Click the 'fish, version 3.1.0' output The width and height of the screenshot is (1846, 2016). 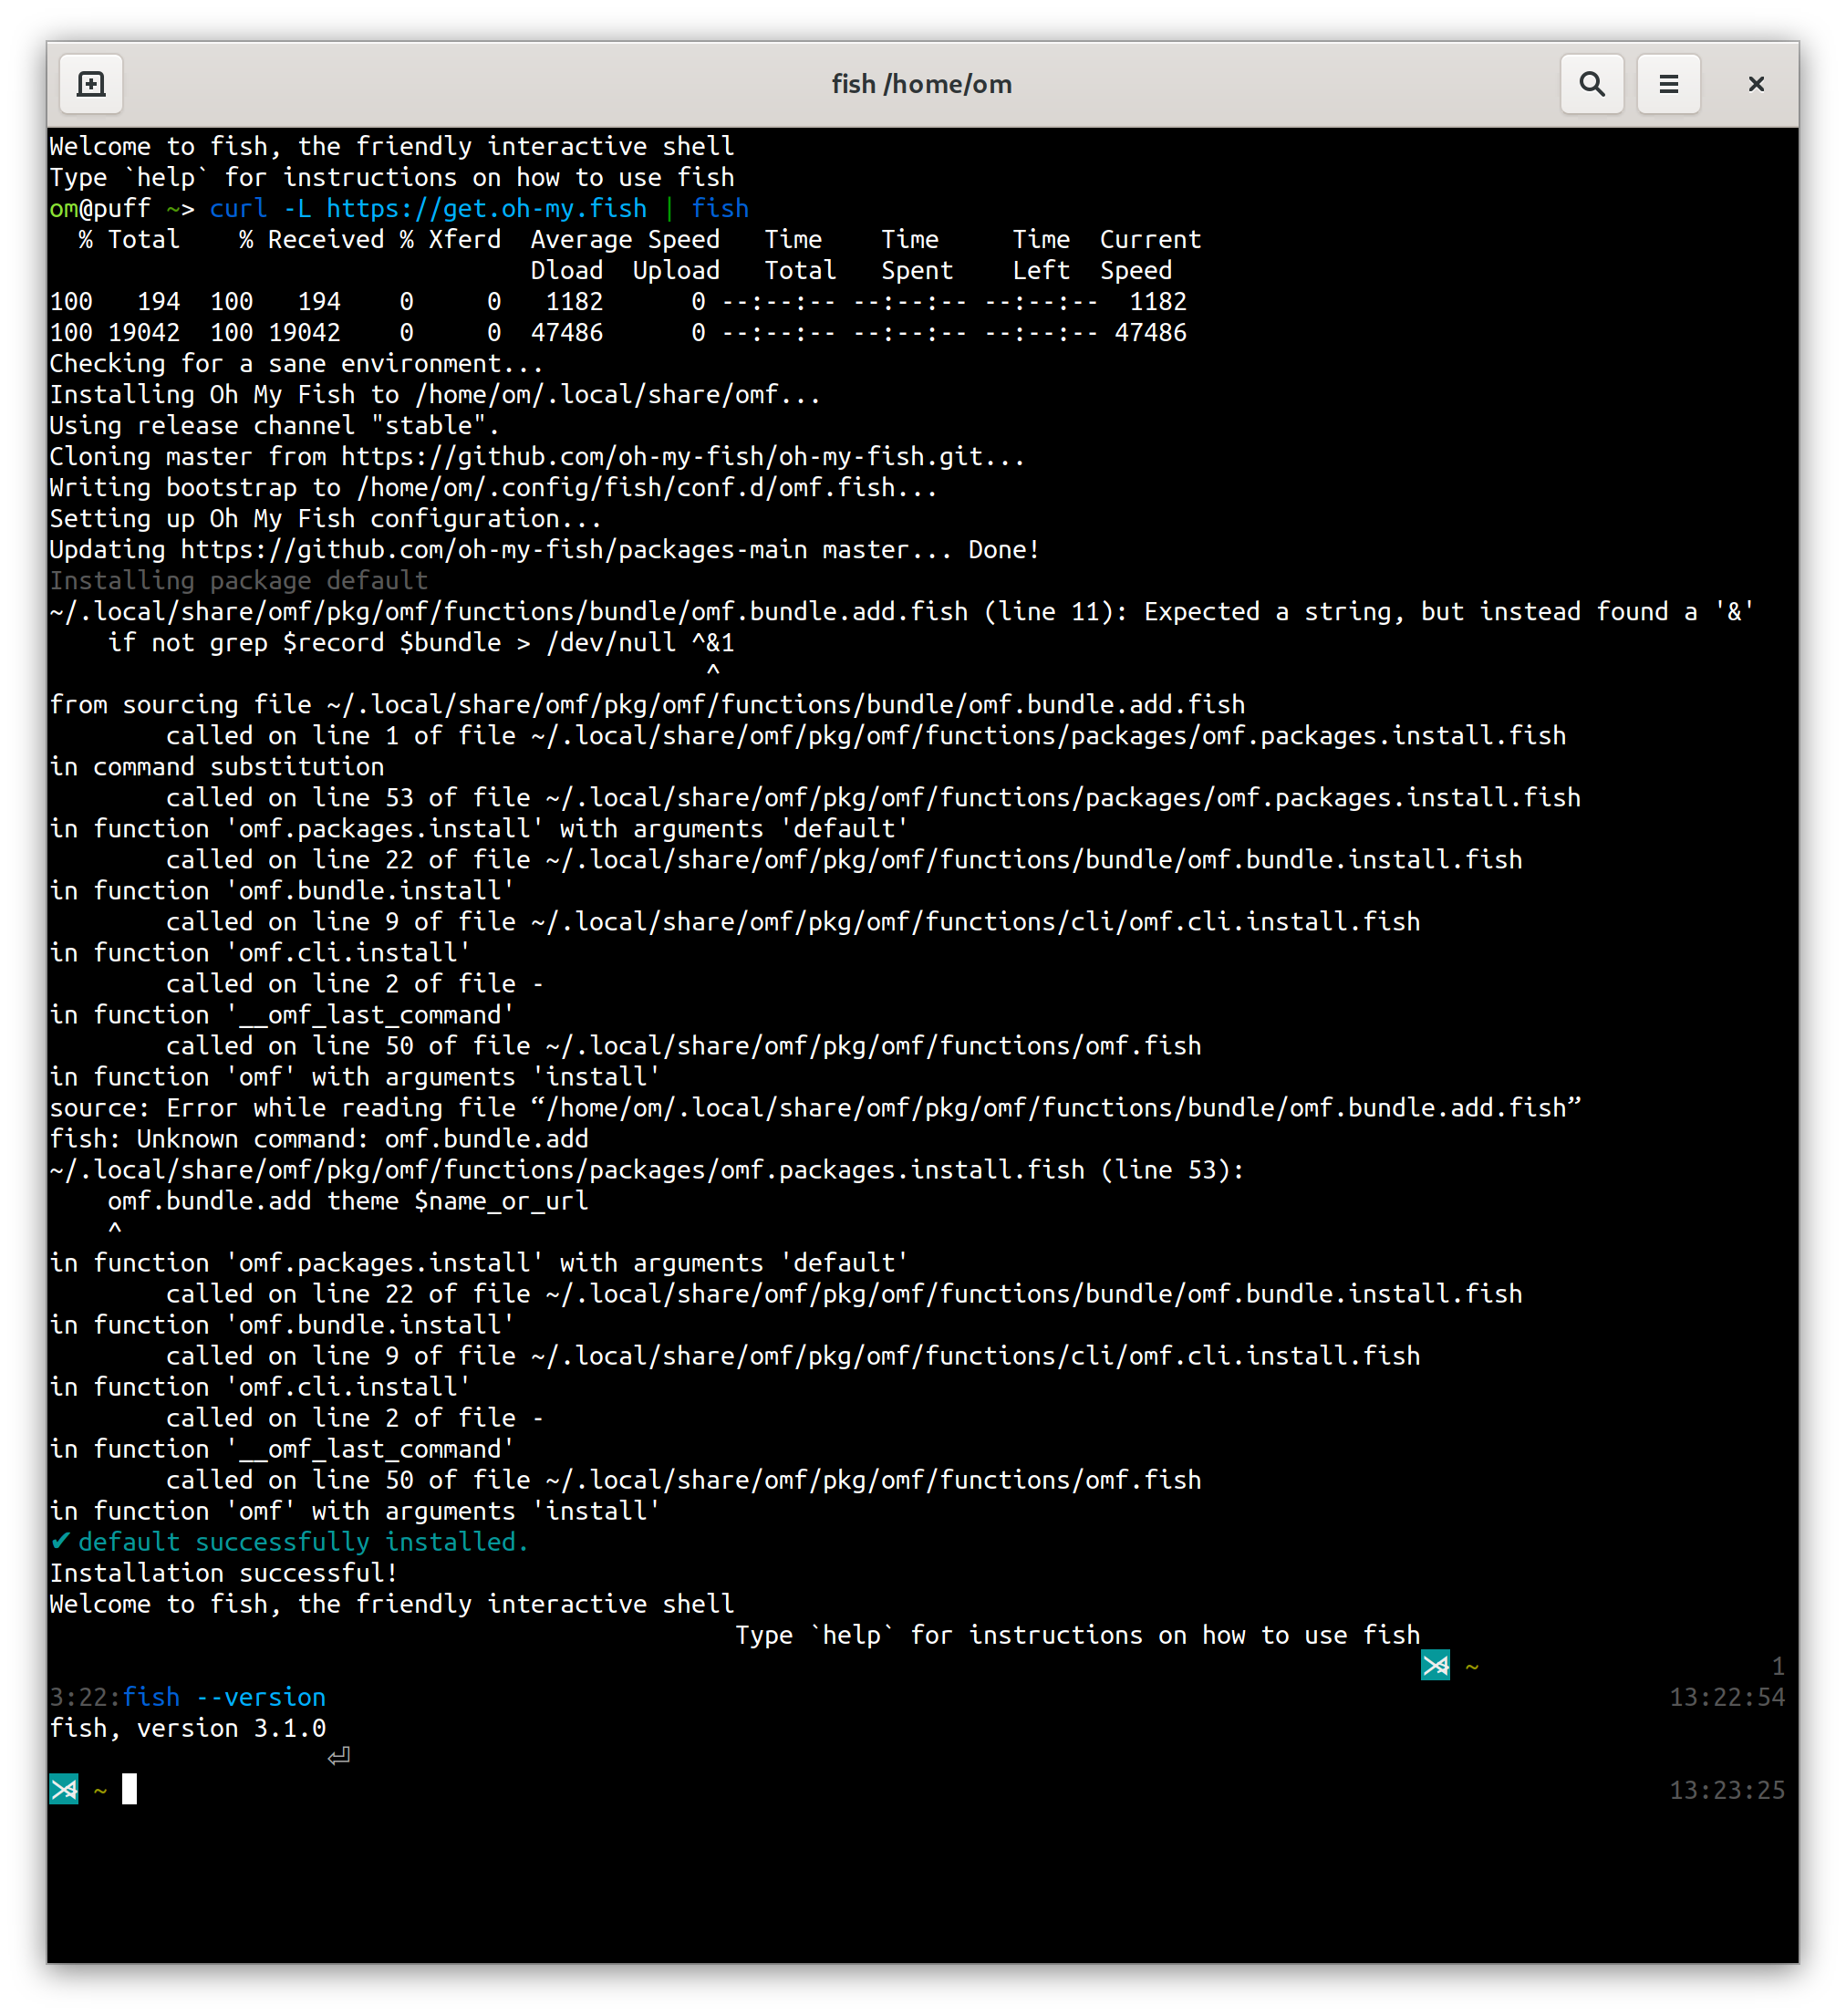tap(188, 1727)
